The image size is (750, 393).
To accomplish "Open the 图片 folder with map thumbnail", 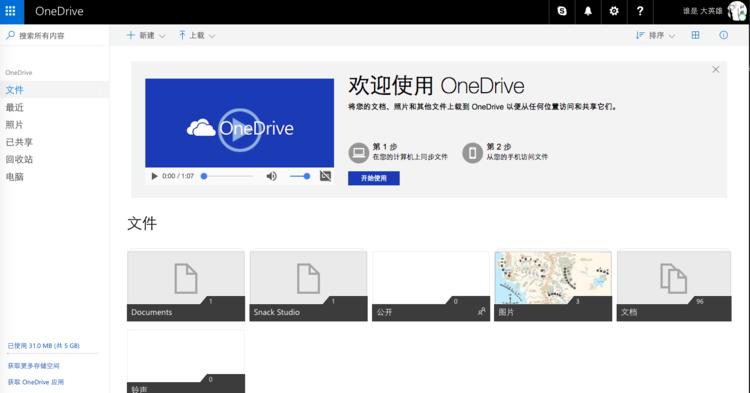I will tap(553, 286).
